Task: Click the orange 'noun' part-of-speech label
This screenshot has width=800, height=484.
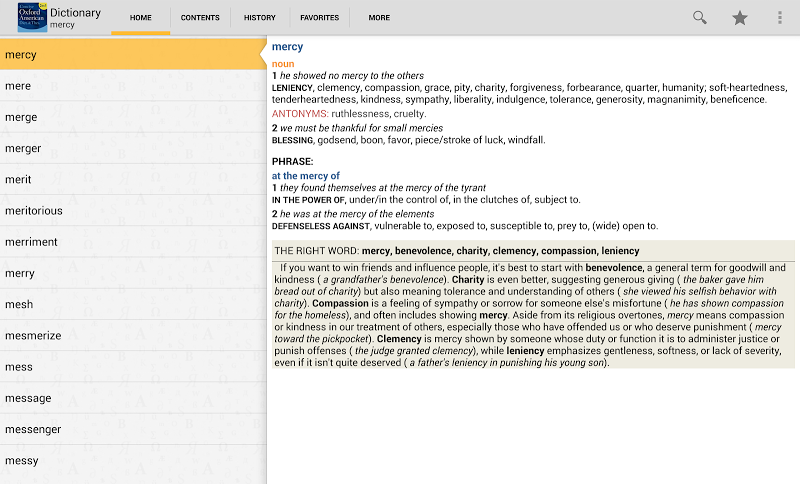Action: coord(283,64)
